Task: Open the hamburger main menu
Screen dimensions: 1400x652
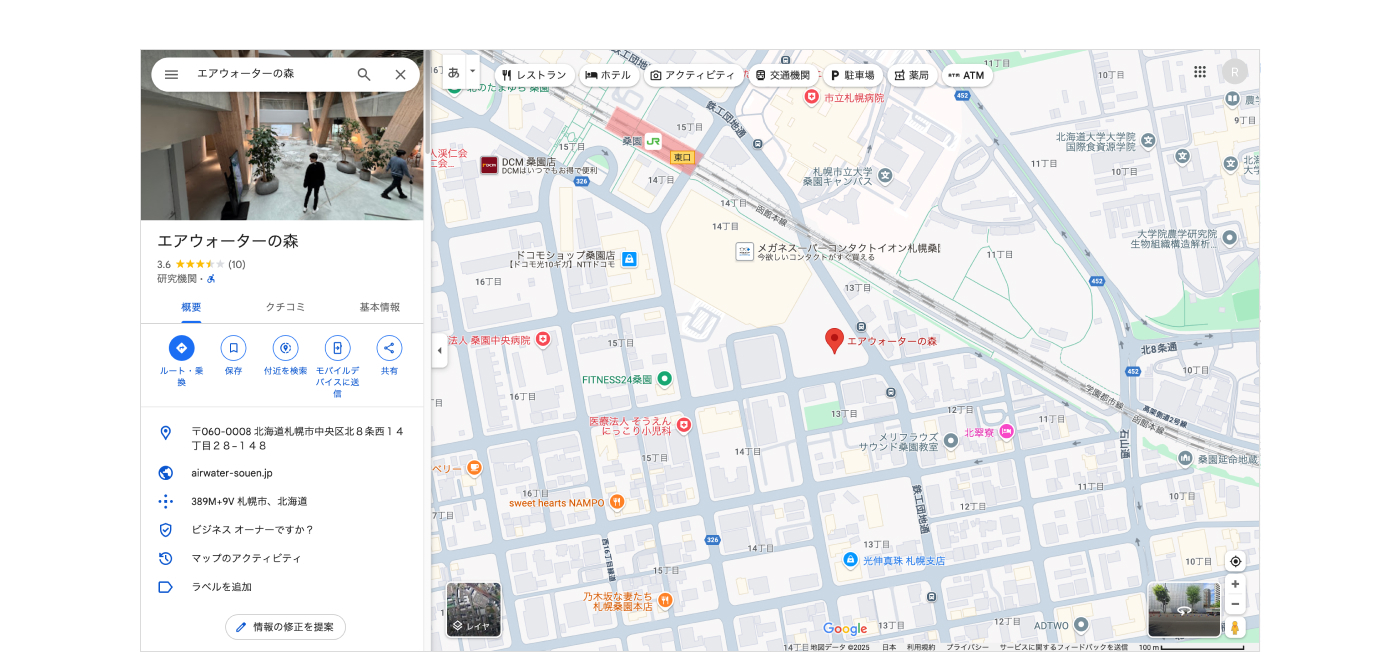Action: point(171,75)
